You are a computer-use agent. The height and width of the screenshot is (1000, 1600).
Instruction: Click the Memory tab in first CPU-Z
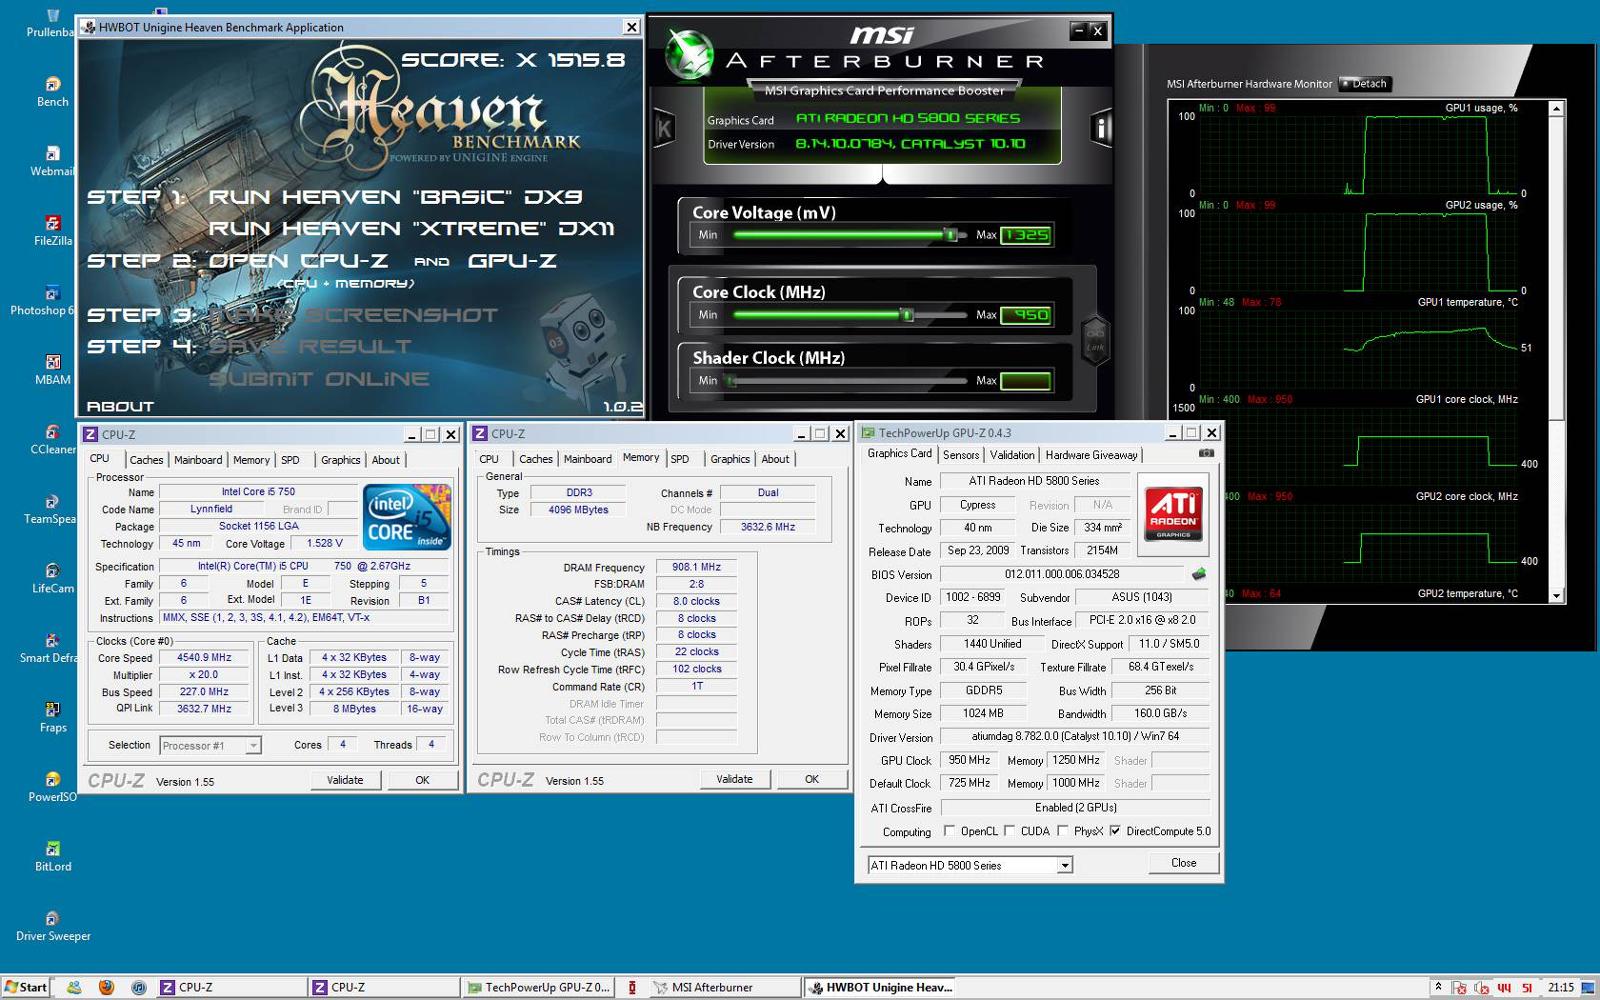[x=251, y=460]
